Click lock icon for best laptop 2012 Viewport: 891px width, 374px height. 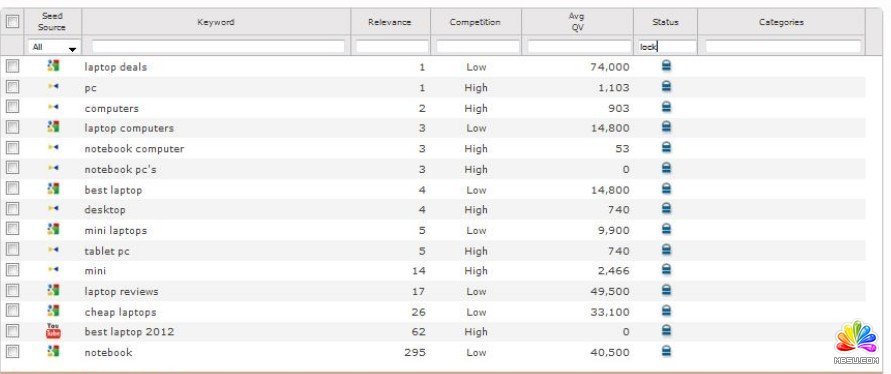coord(667,330)
